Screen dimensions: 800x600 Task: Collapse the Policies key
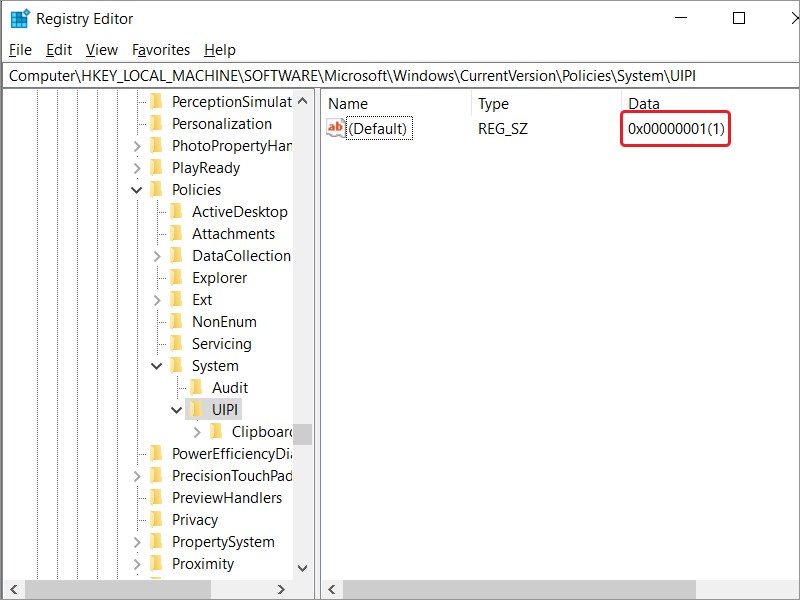tap(137, 190)
